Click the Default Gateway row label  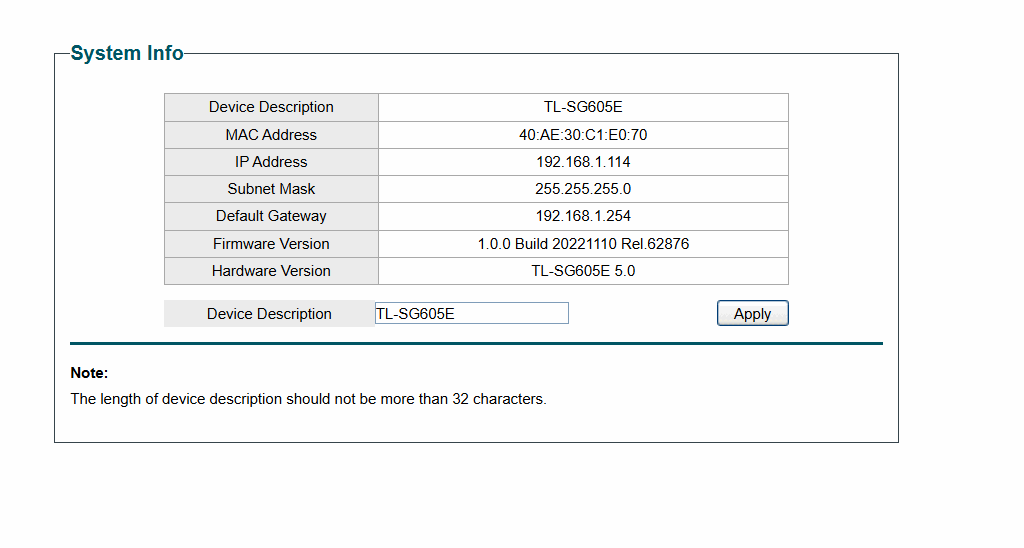[271, 216]
